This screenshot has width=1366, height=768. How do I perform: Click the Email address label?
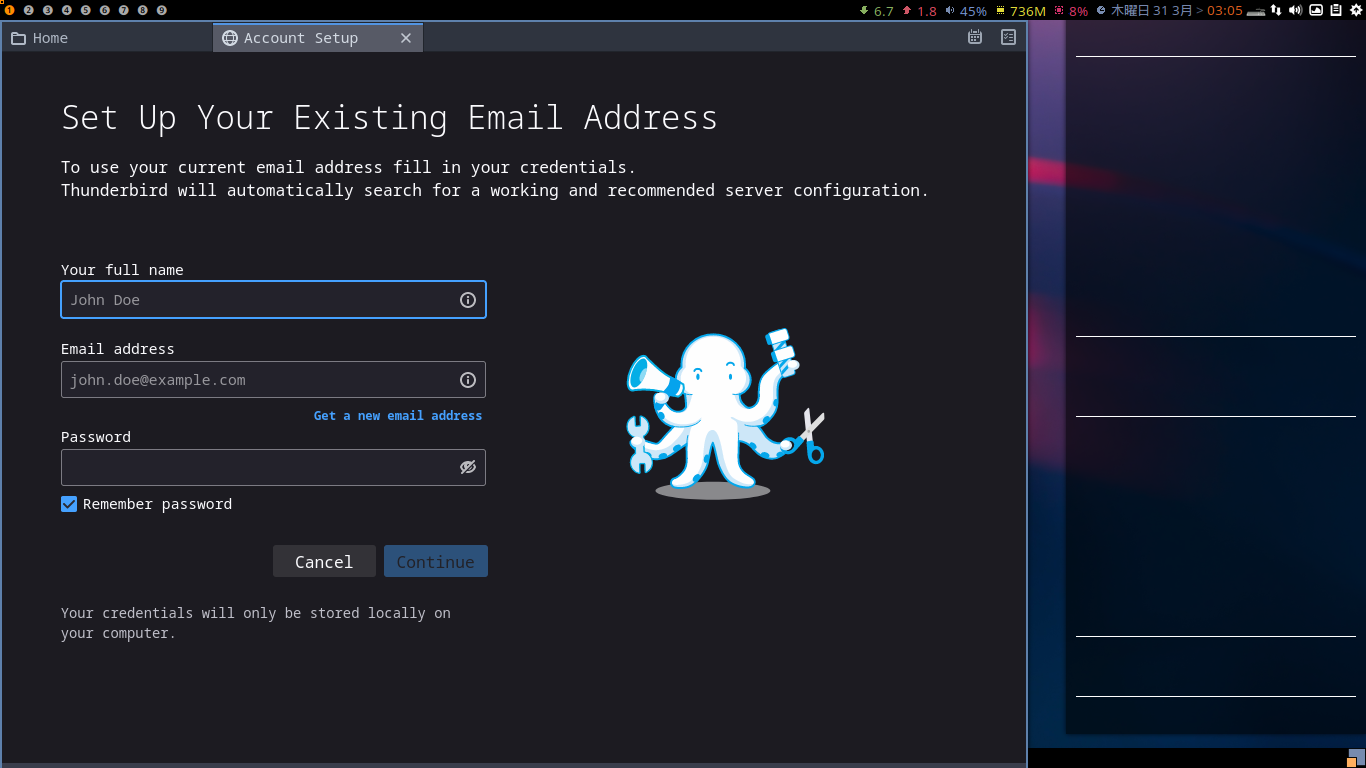pyautogui.click(x=118, y=349)
